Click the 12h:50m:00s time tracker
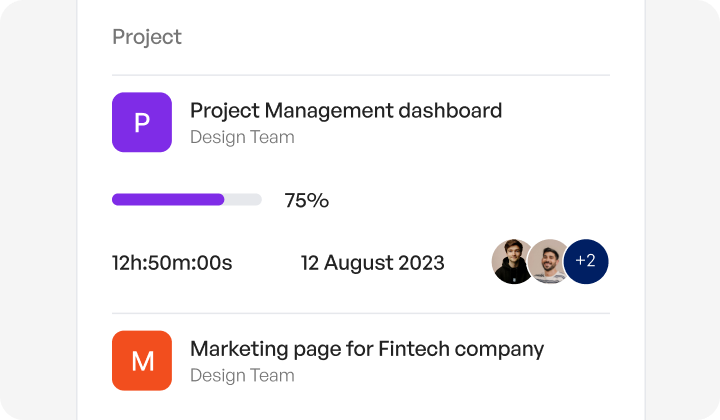 click(x=172, y=263)
